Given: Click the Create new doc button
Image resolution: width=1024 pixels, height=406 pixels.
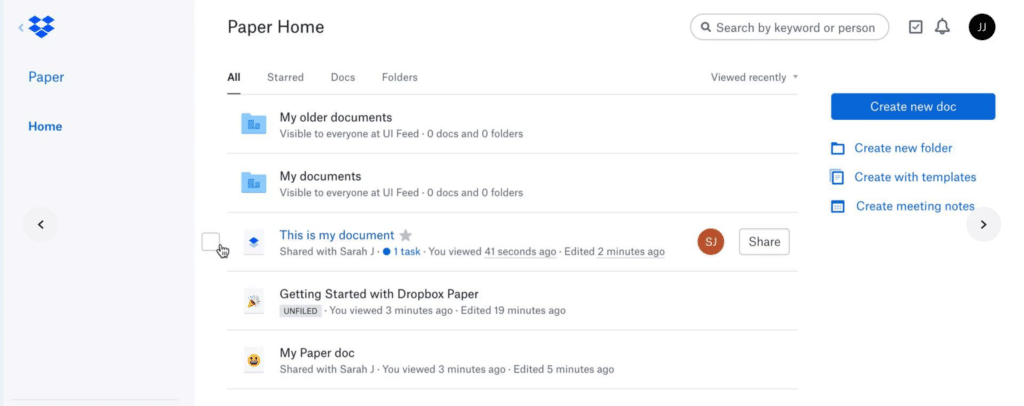Looking at the screenshot, I should tap(913, 106).
